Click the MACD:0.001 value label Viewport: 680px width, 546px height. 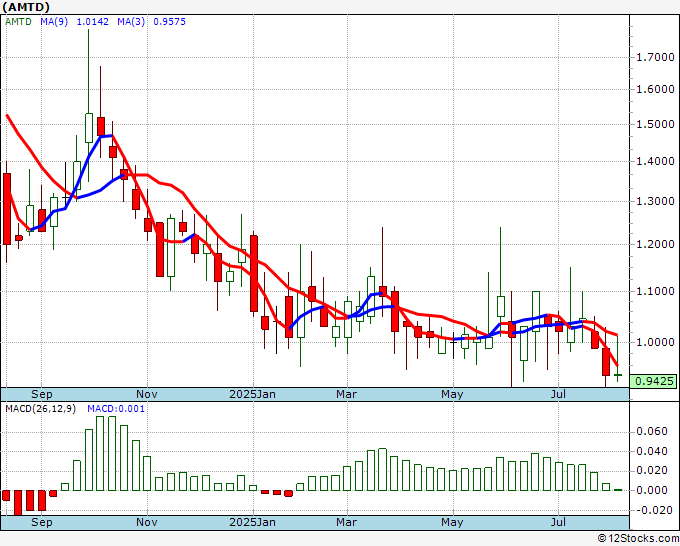click(116, 409)
